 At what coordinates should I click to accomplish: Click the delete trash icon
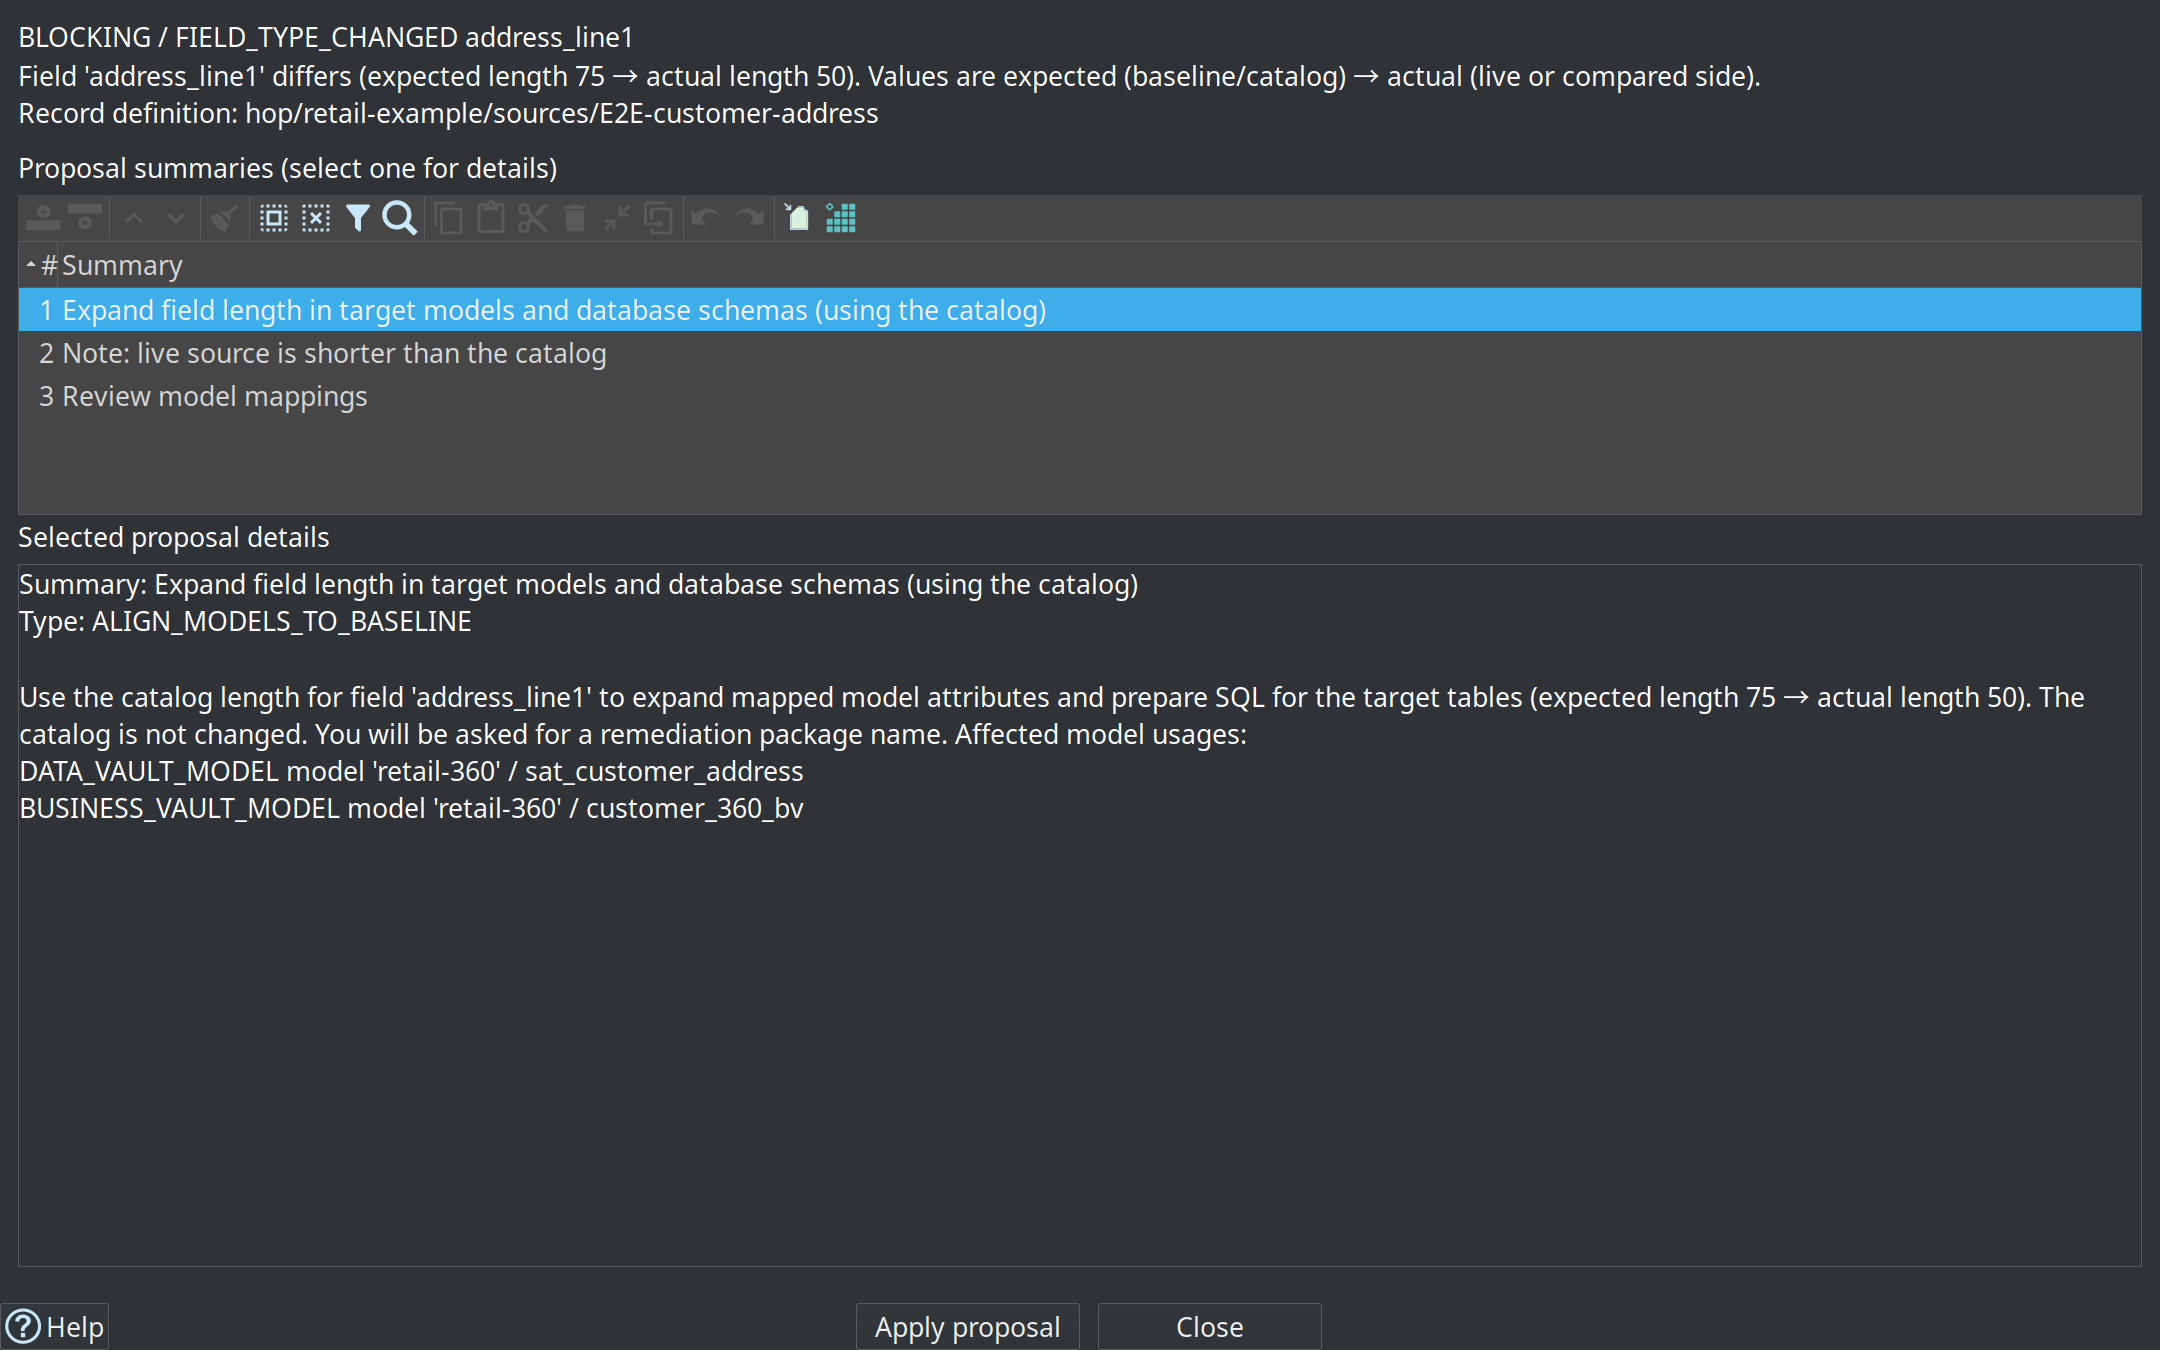click(575, 218)
